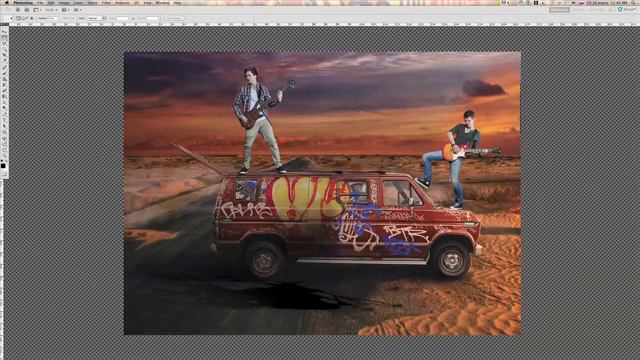640x360 pixels.
Task: Activate the Essentials workspace button
Action: click(x=559, y=10)
